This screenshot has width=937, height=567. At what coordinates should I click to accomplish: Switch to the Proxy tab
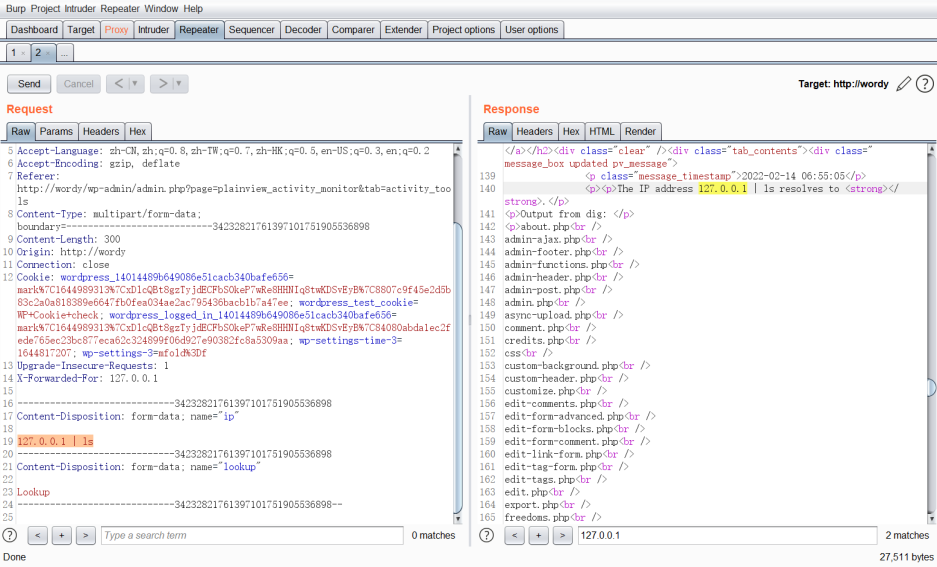(116, 29)
